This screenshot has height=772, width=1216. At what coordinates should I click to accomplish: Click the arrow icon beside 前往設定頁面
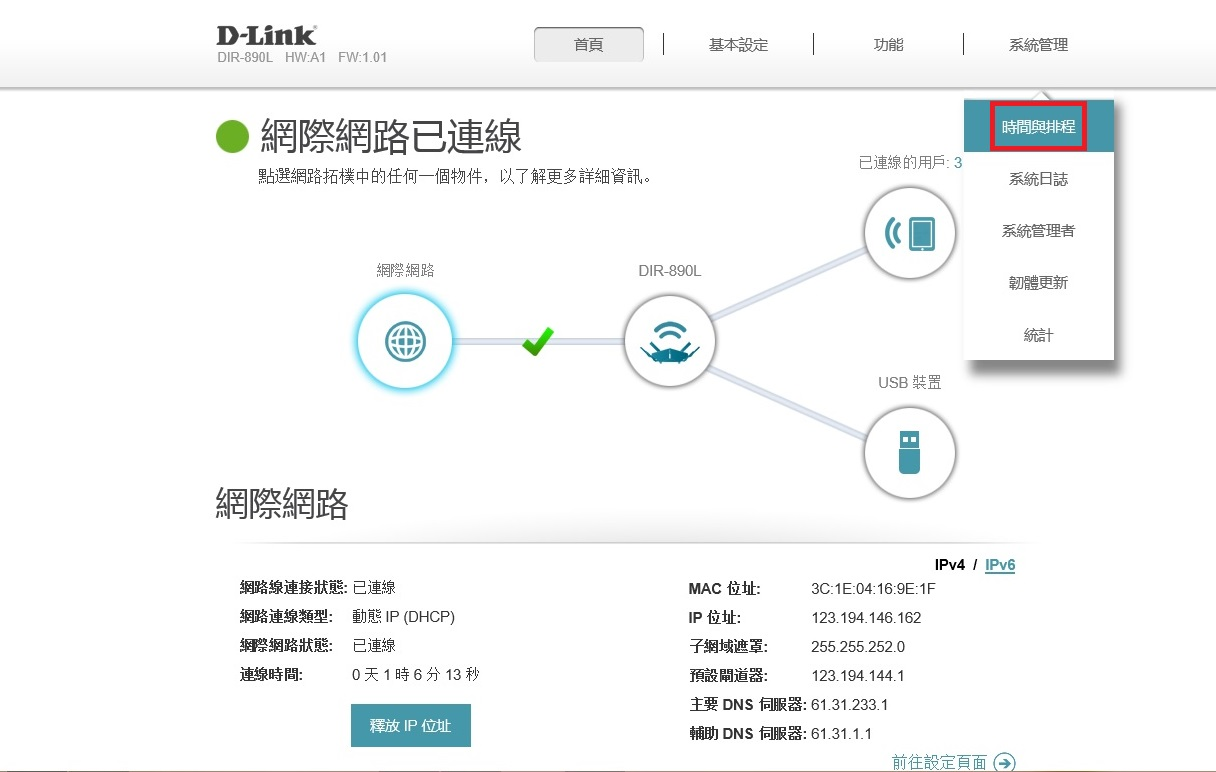(x=1005, y=763)
